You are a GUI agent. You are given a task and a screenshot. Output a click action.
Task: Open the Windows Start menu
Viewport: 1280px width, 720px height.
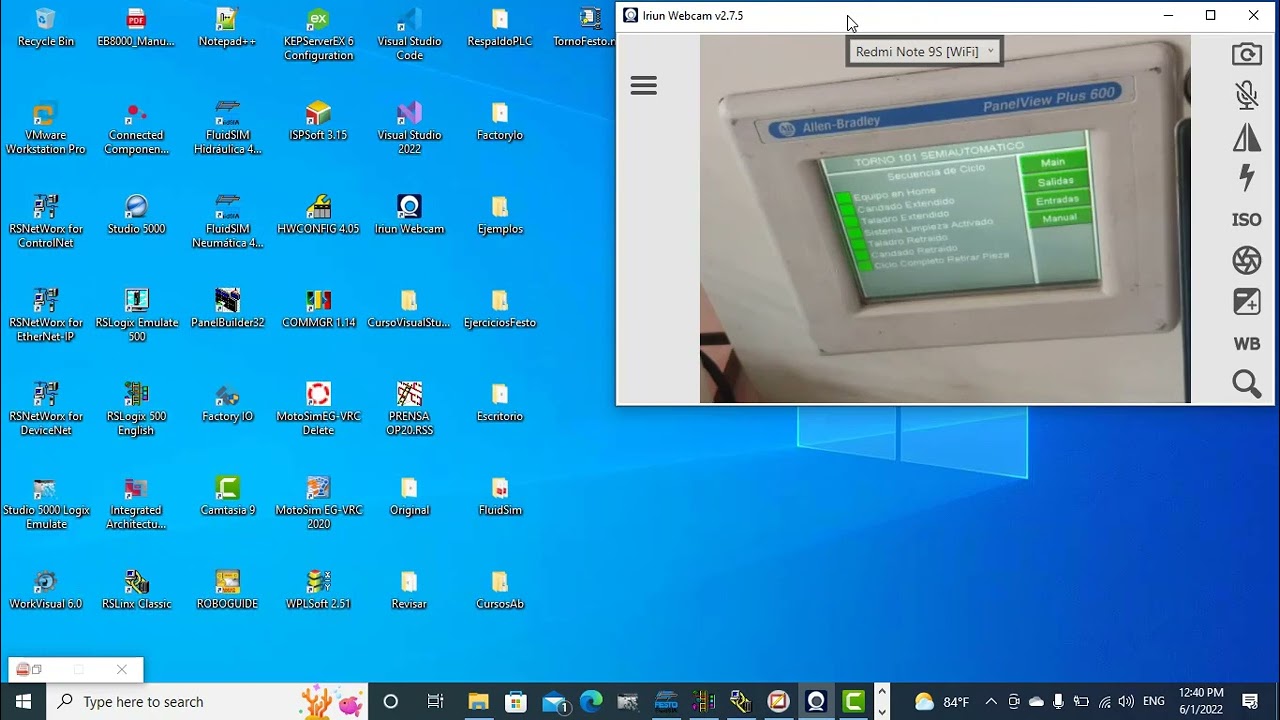[x=23, y=702]
